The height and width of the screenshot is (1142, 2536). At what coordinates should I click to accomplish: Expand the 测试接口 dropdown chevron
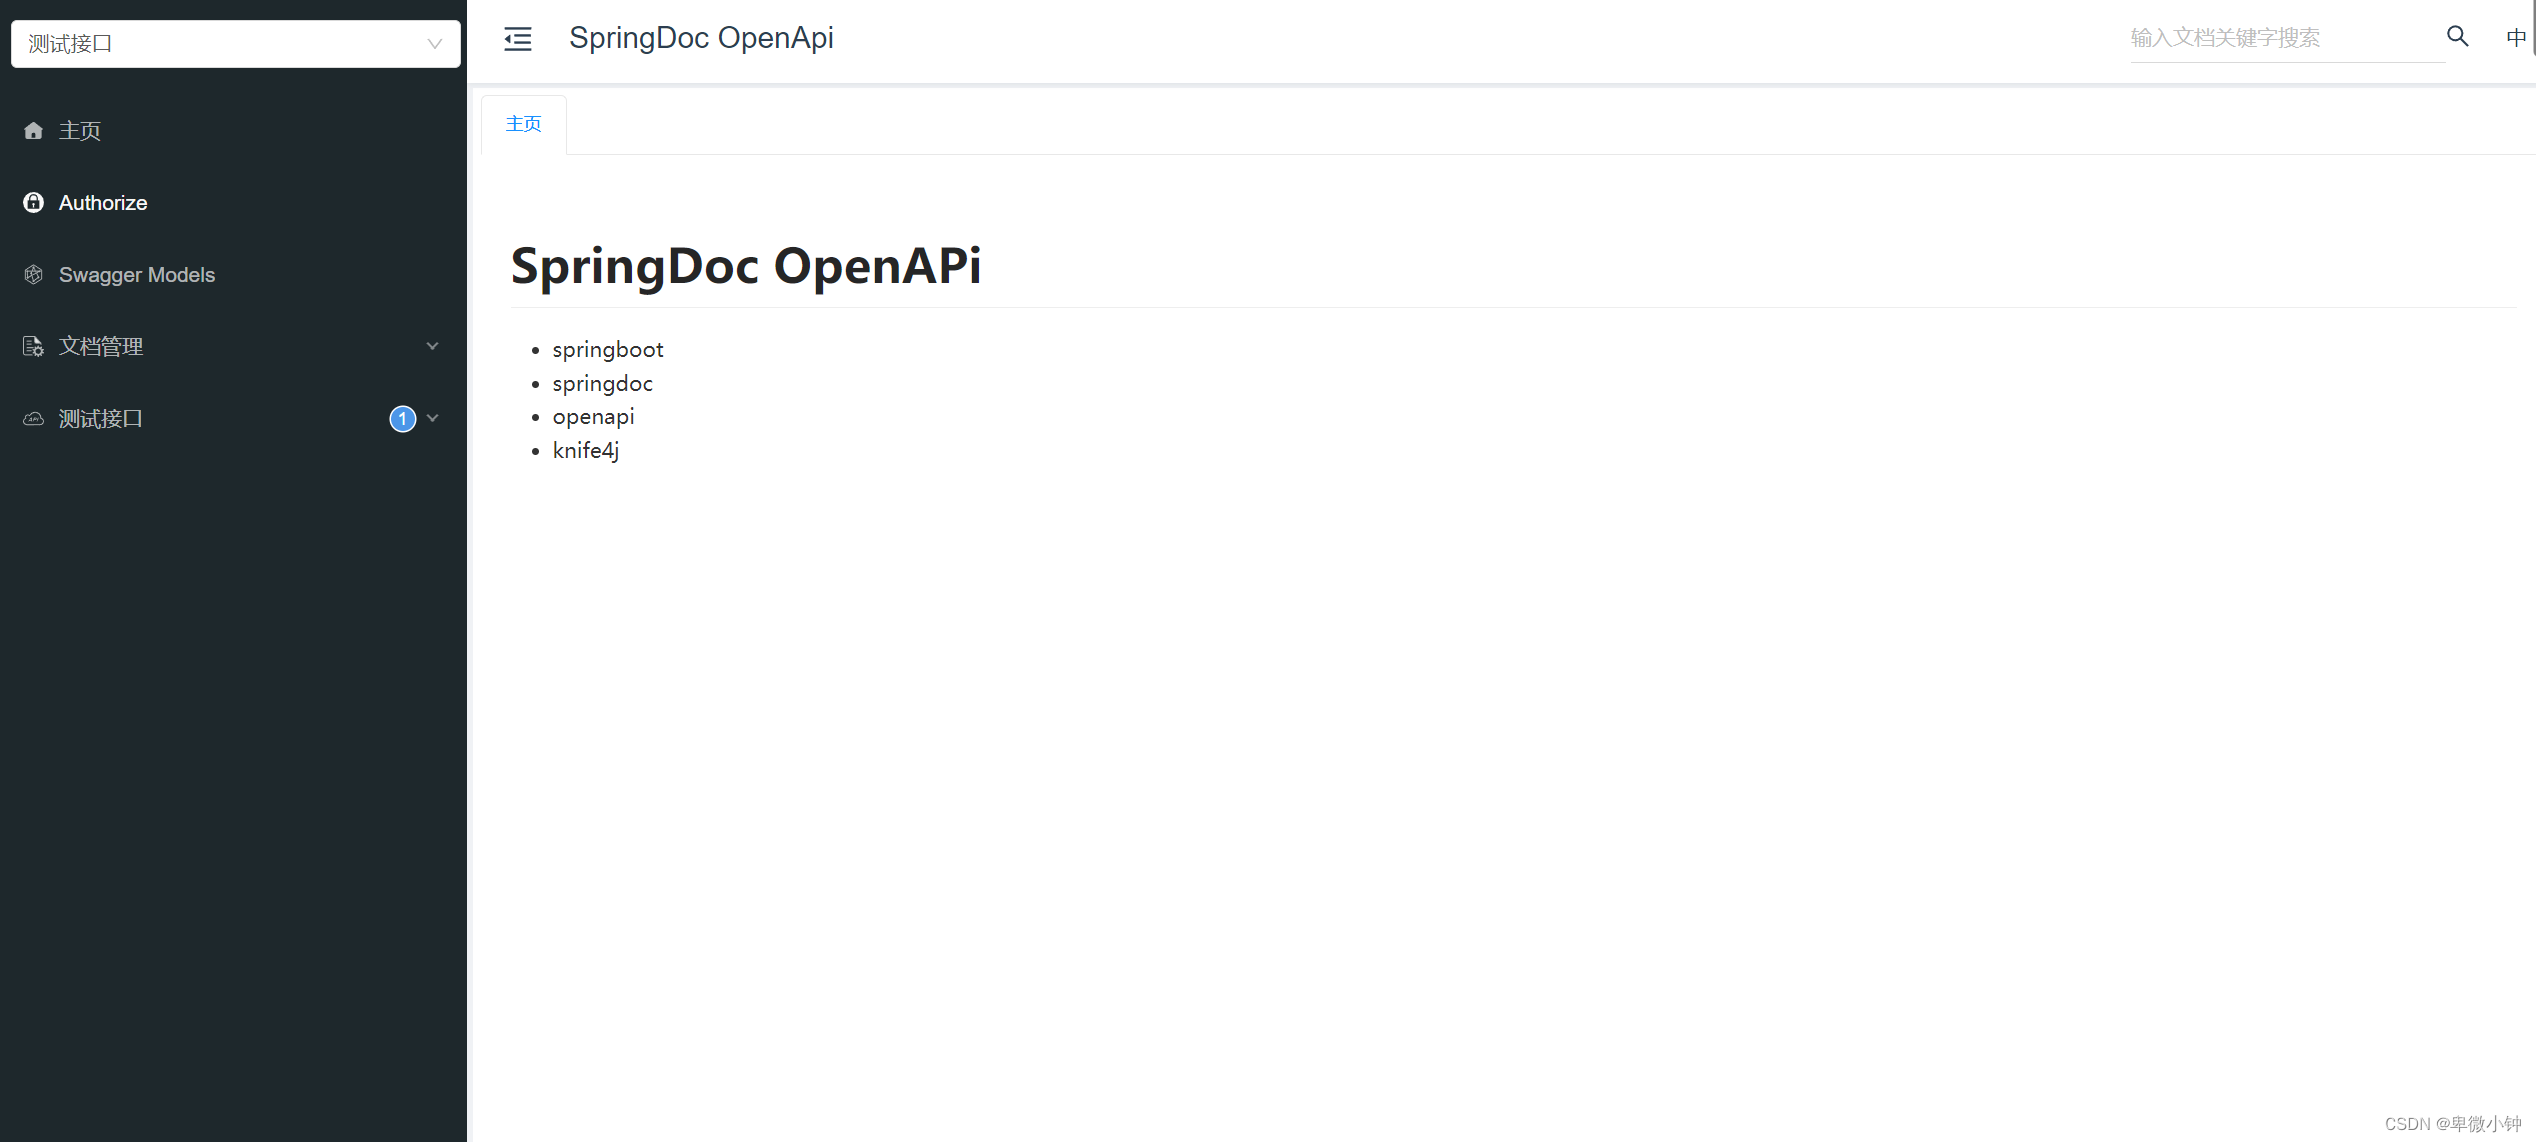433,419
